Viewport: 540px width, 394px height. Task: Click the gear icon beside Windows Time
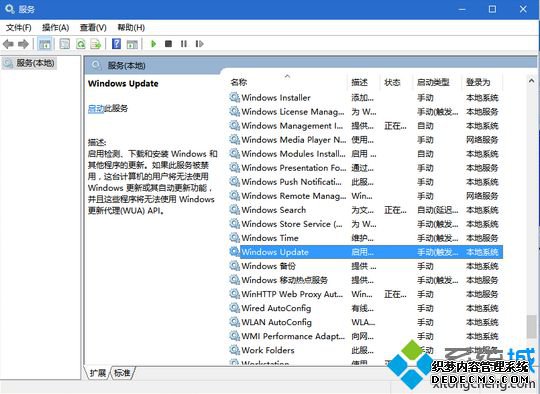click(x=235, y=238)
